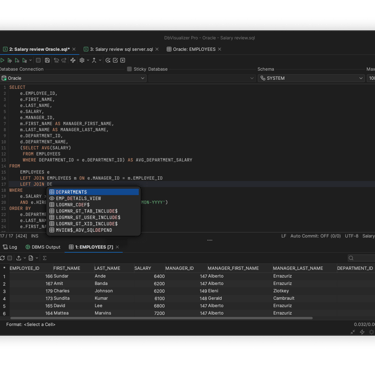
Task: Click the sparkle icon in bottom-right corner
Action: point(362,332)
